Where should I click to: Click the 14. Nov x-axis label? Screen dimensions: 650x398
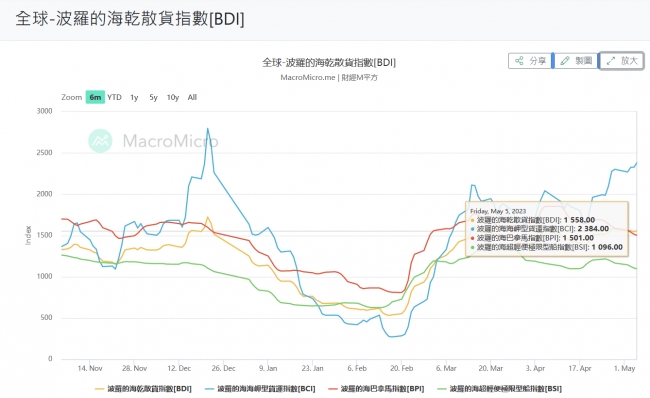coord(90,368)
